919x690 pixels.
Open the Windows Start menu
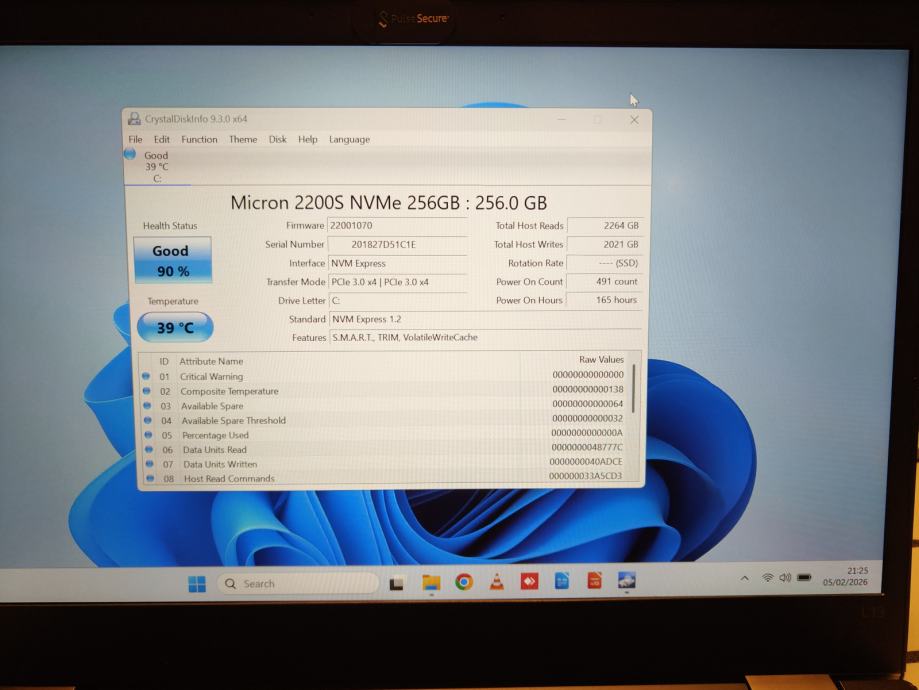[x=197, y=584]
